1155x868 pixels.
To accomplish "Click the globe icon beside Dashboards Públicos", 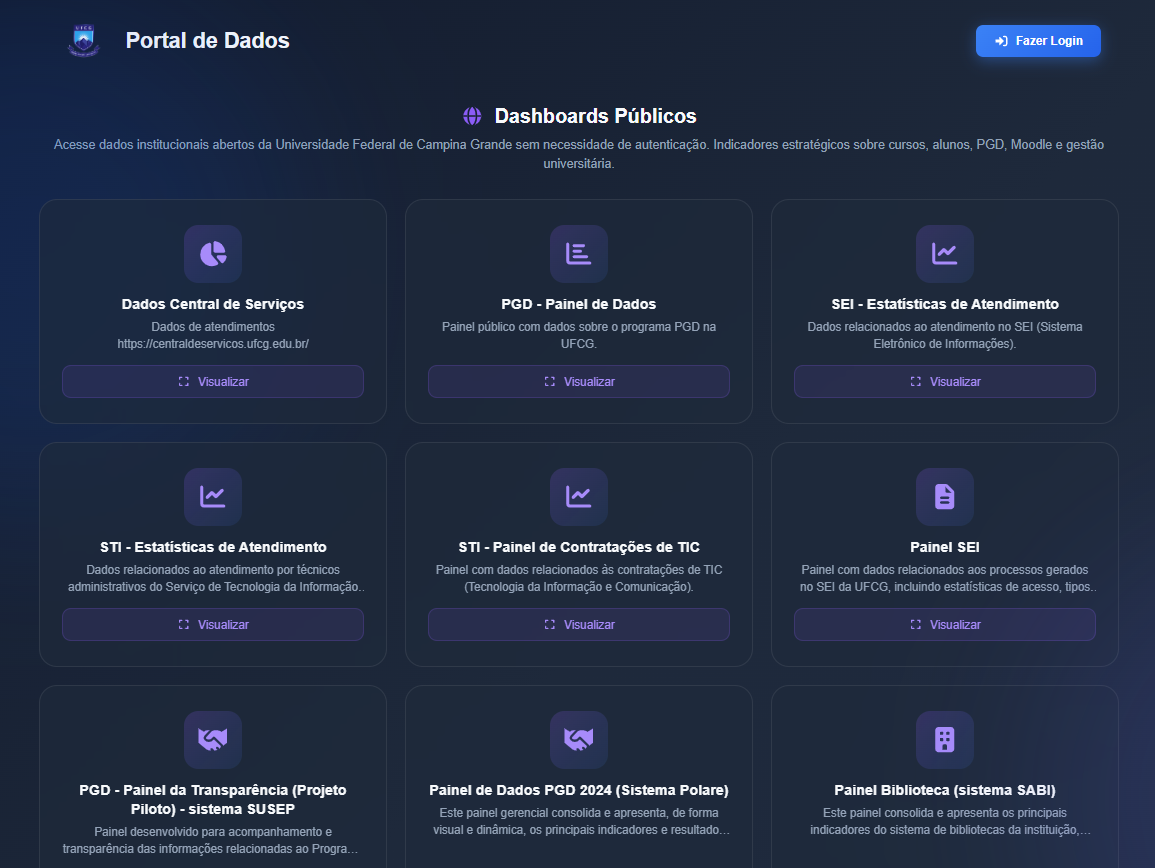I will pos(472,116).
